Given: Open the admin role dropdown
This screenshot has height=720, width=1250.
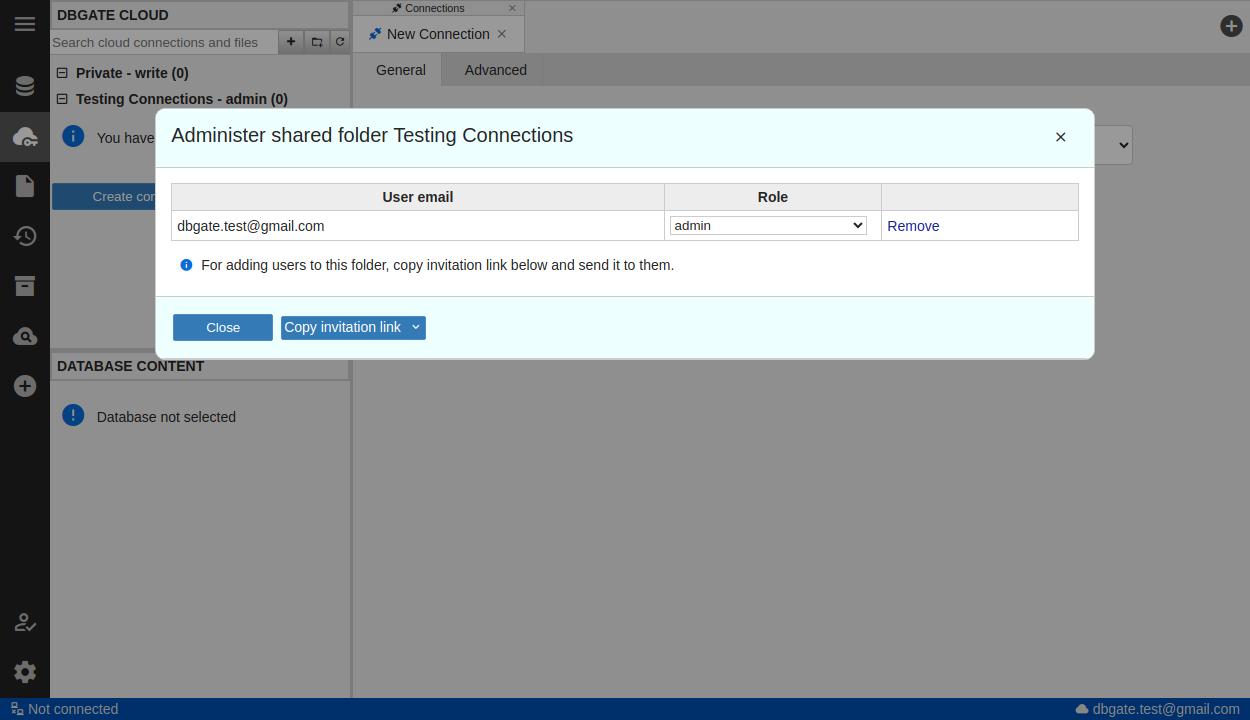Looking at the screenshot, I should tap(768, 226).
